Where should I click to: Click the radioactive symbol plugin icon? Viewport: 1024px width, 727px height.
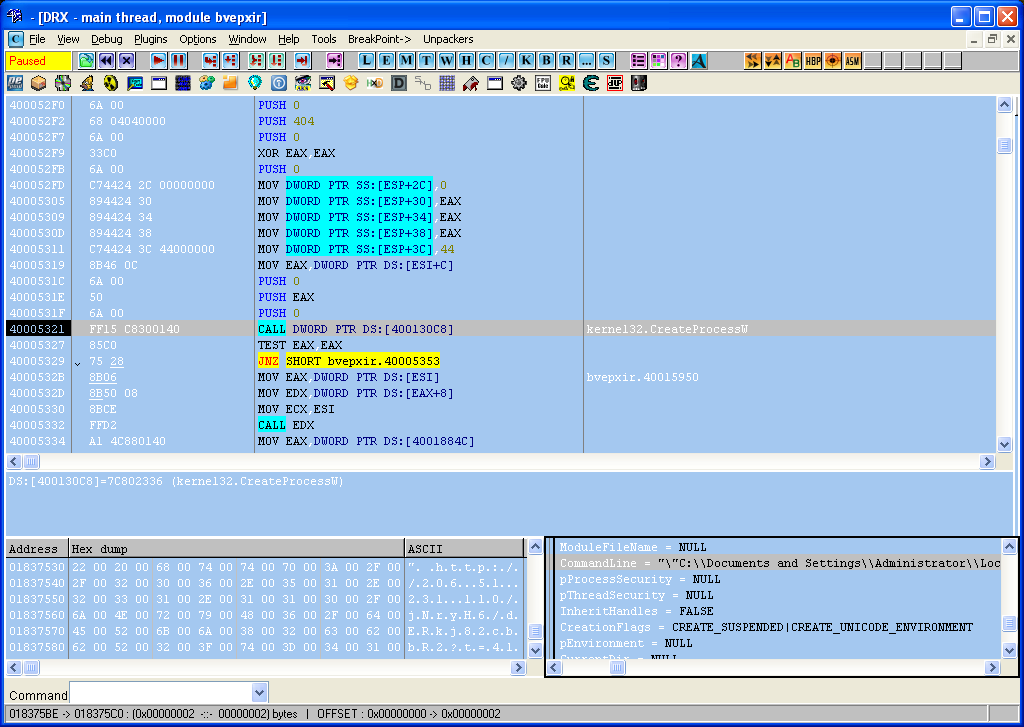tap(110, 83)
